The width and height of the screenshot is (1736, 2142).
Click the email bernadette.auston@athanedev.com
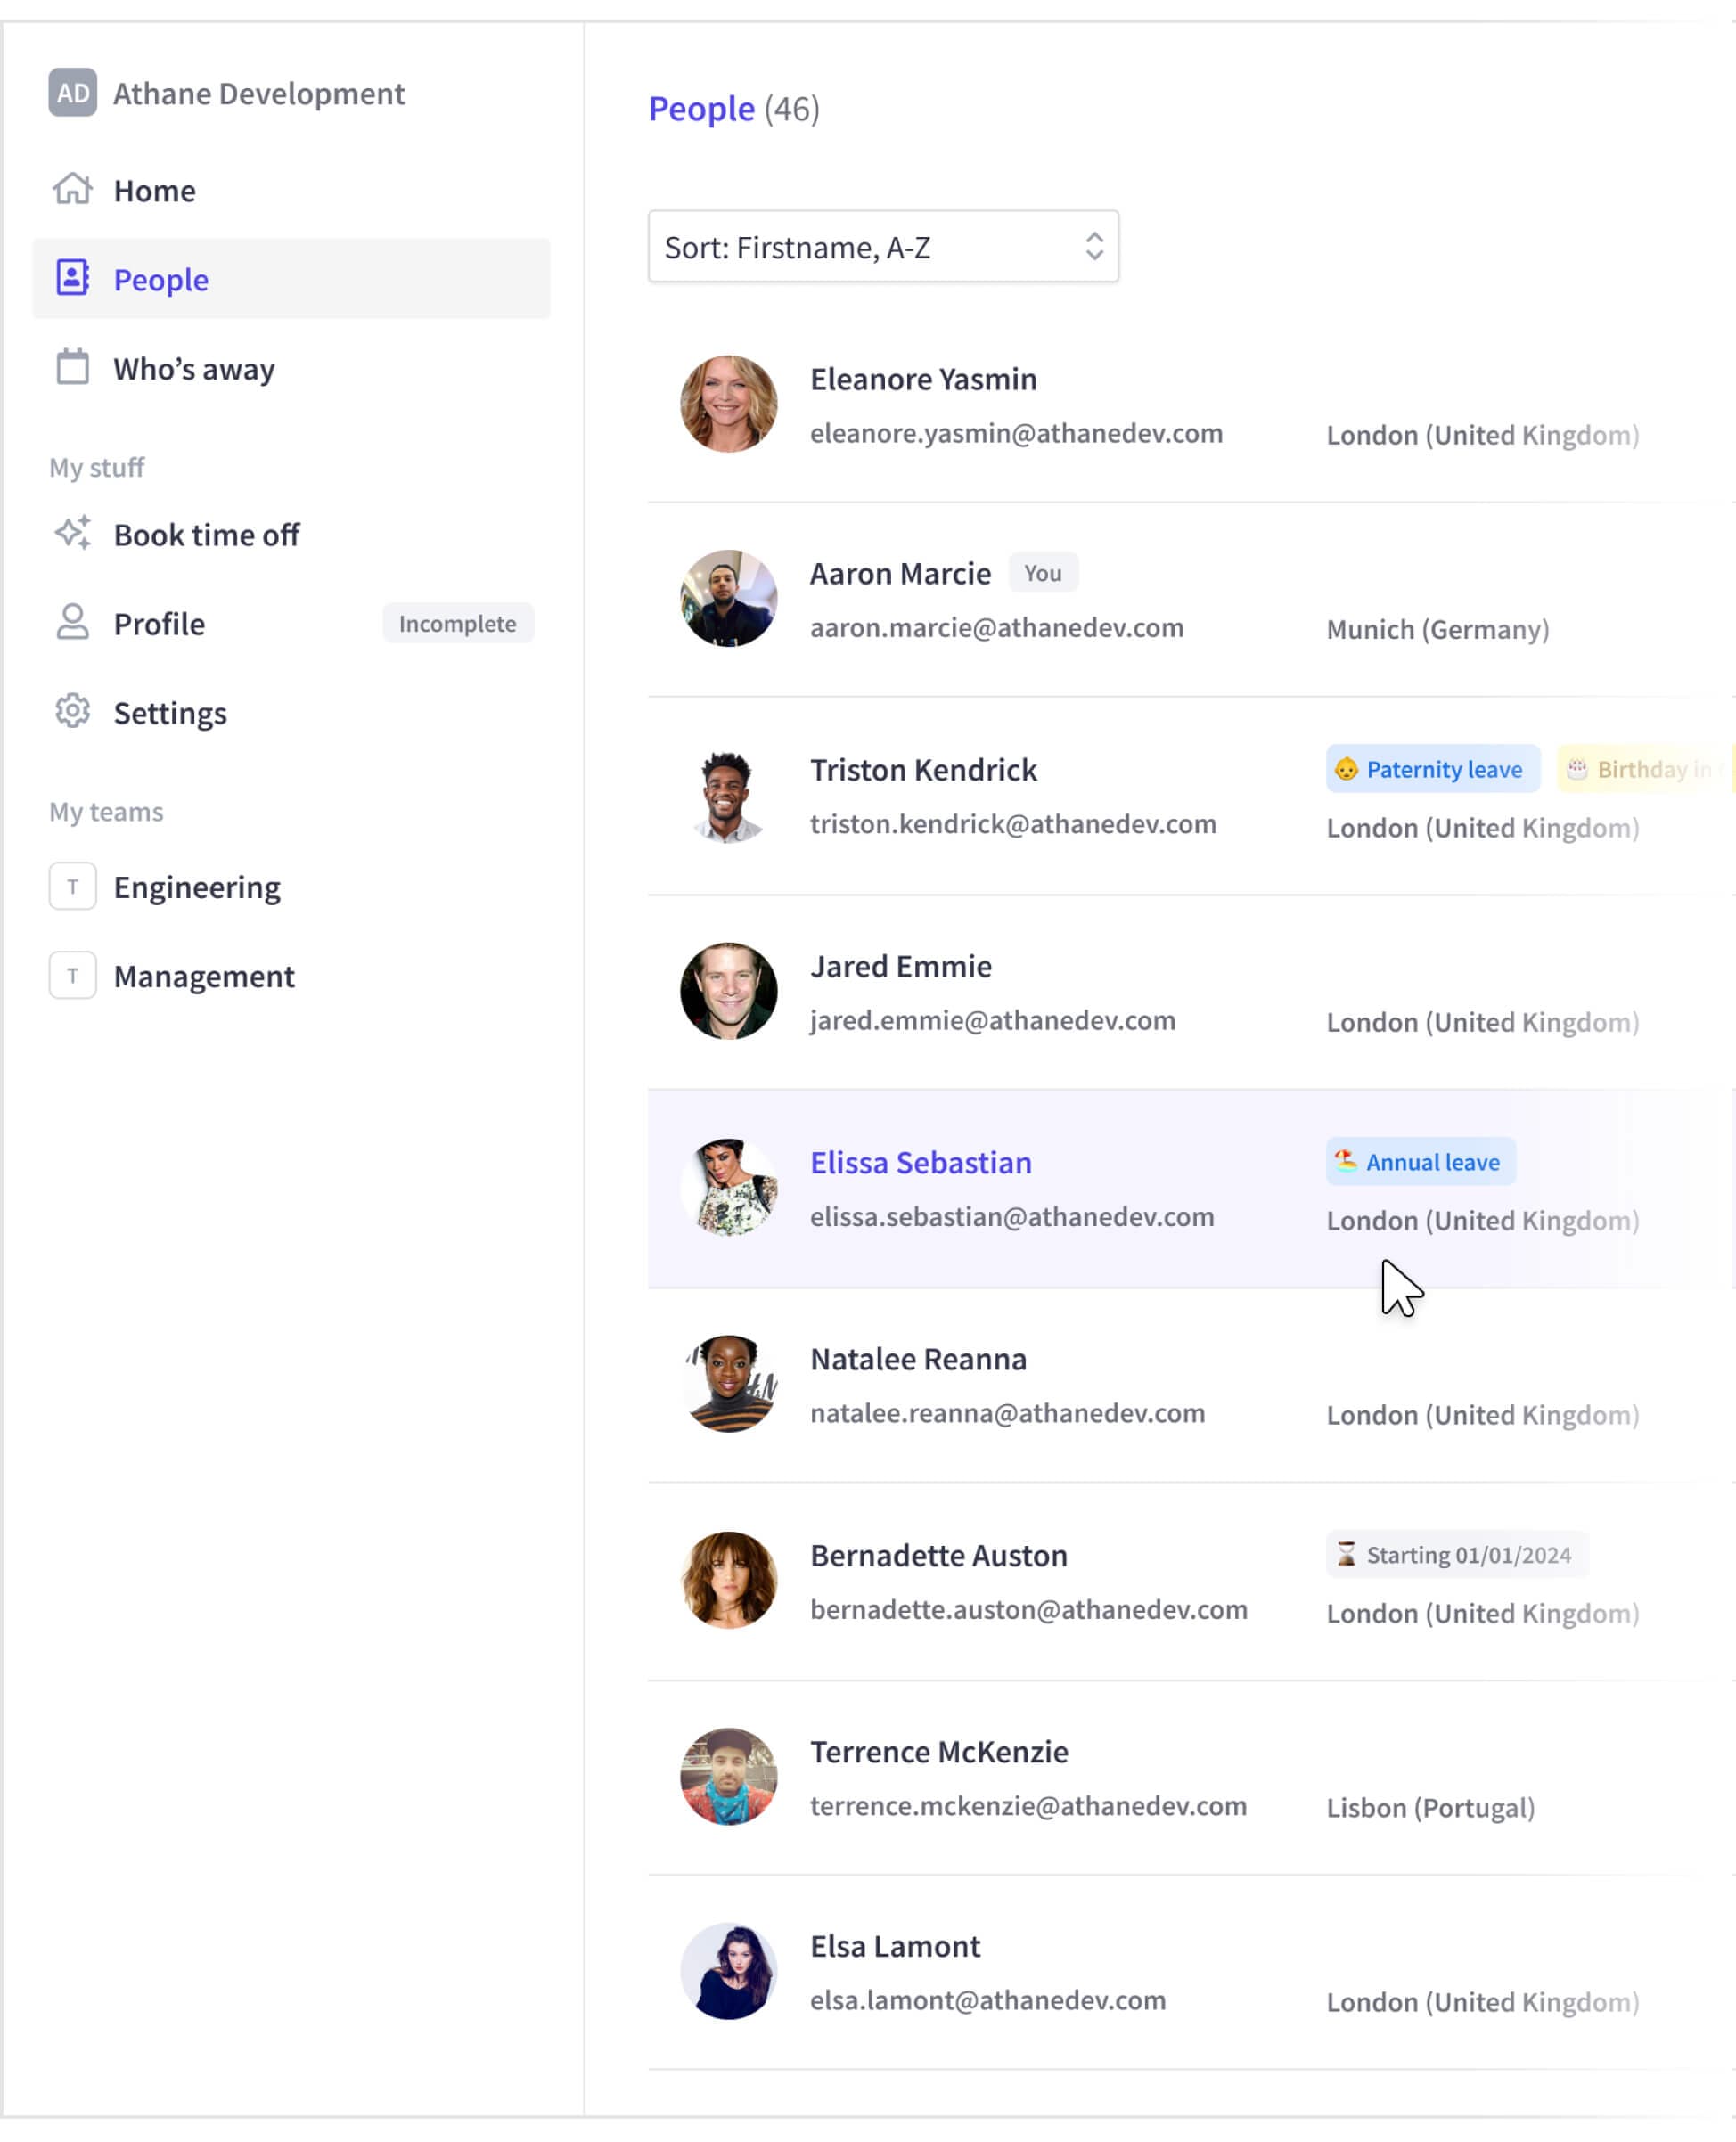1028,1610
